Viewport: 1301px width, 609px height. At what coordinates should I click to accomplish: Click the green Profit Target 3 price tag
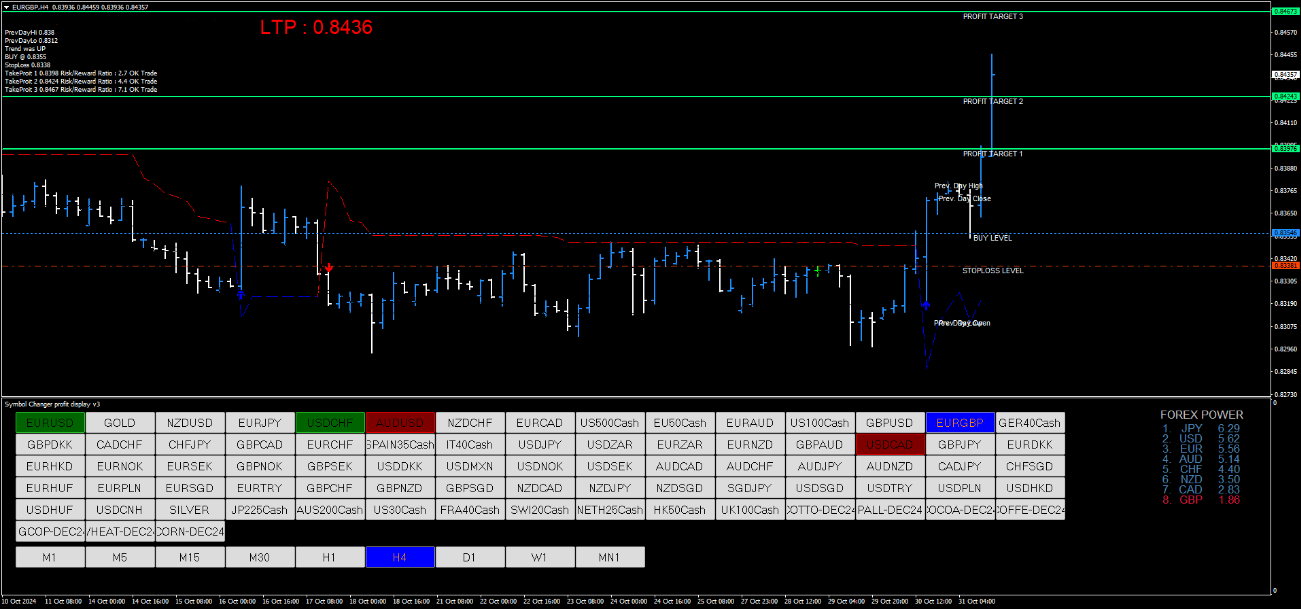(x=1284, y=10)
